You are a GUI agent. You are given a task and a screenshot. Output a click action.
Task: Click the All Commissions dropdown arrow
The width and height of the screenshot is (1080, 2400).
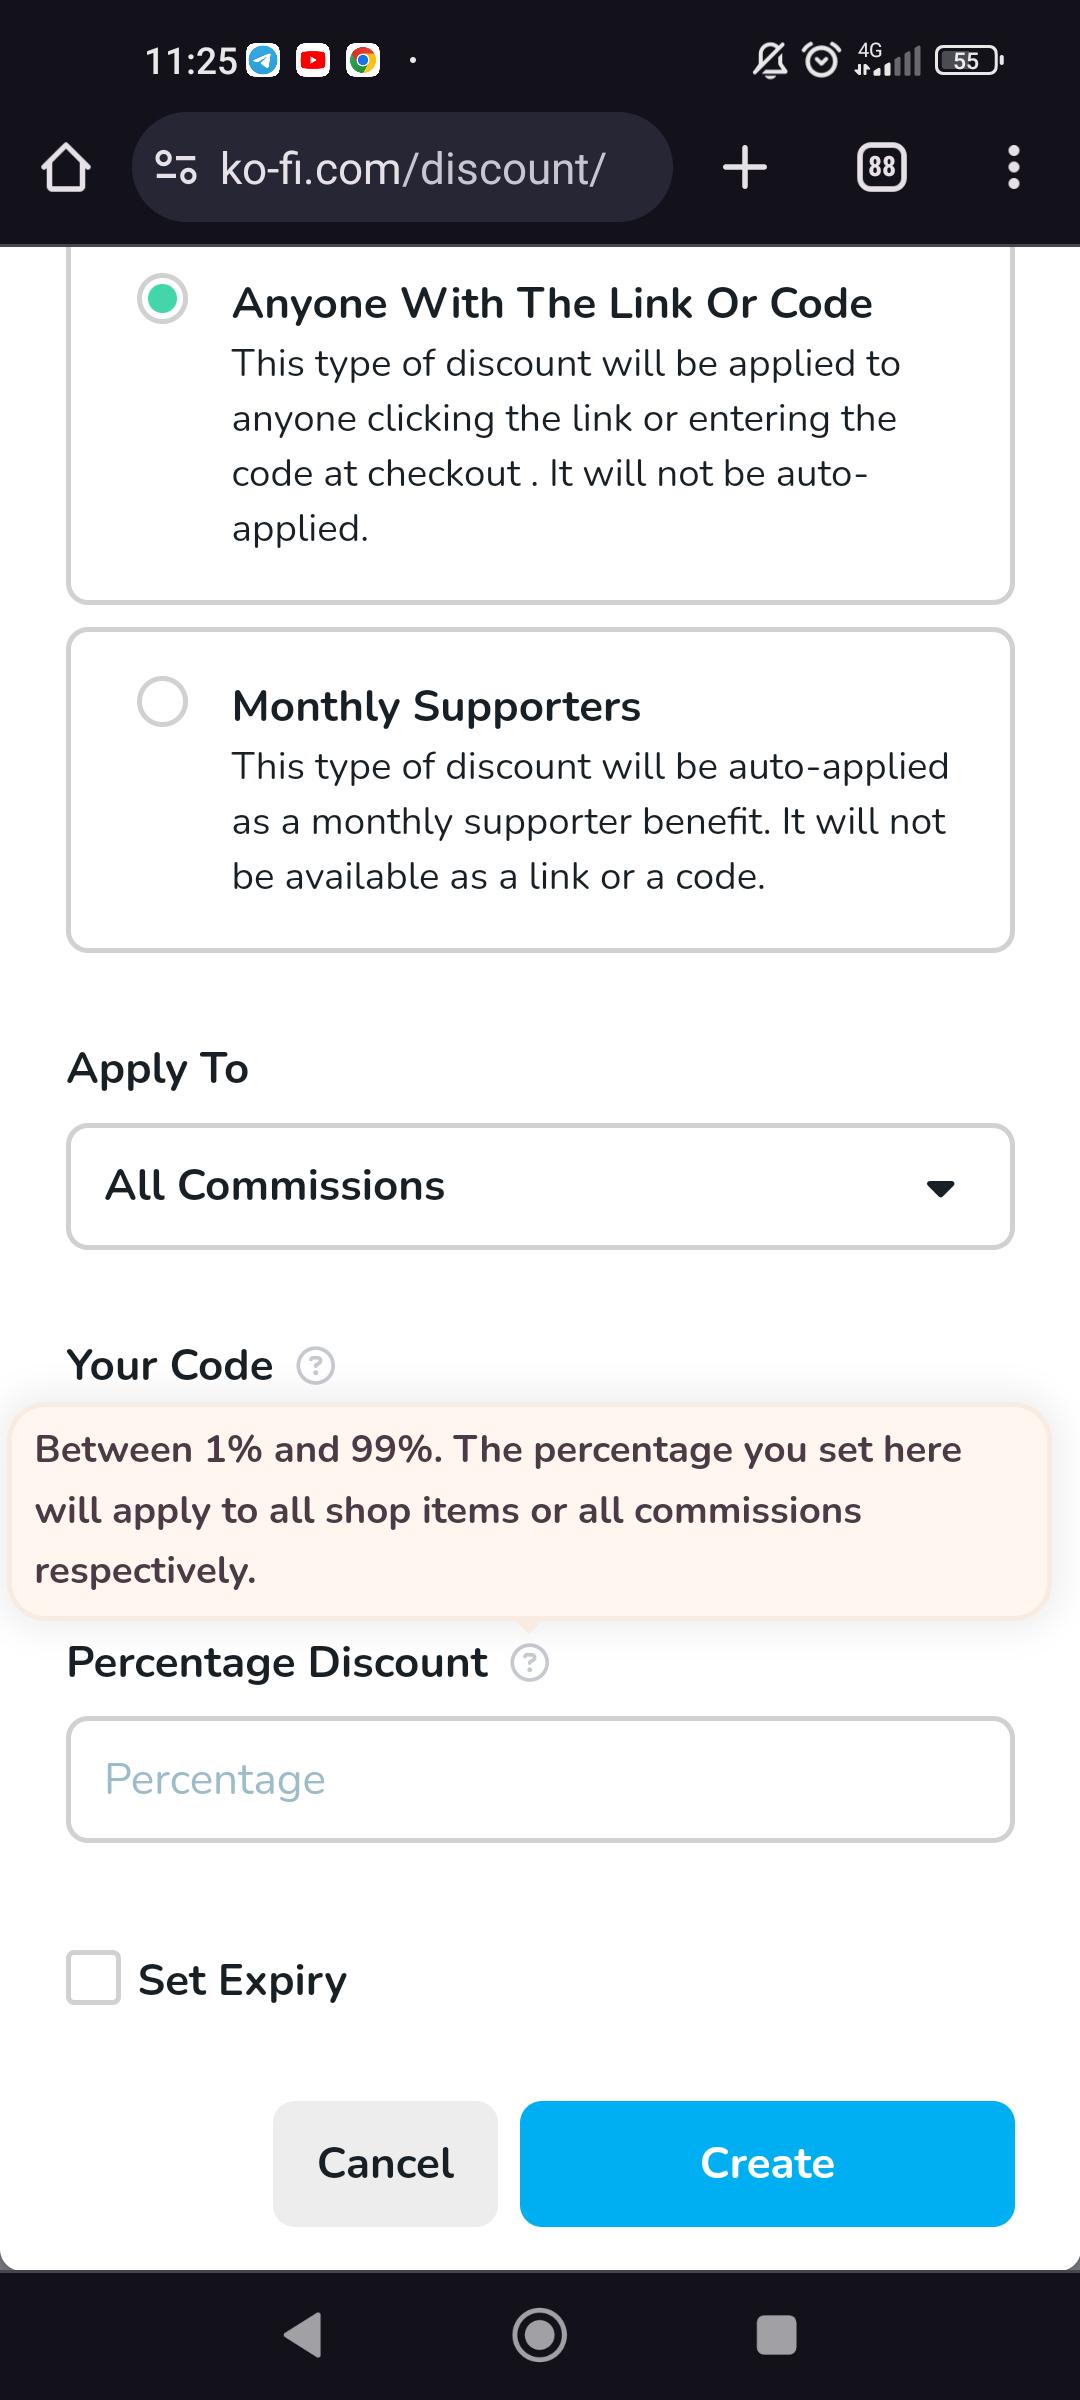click(940, 1188)
